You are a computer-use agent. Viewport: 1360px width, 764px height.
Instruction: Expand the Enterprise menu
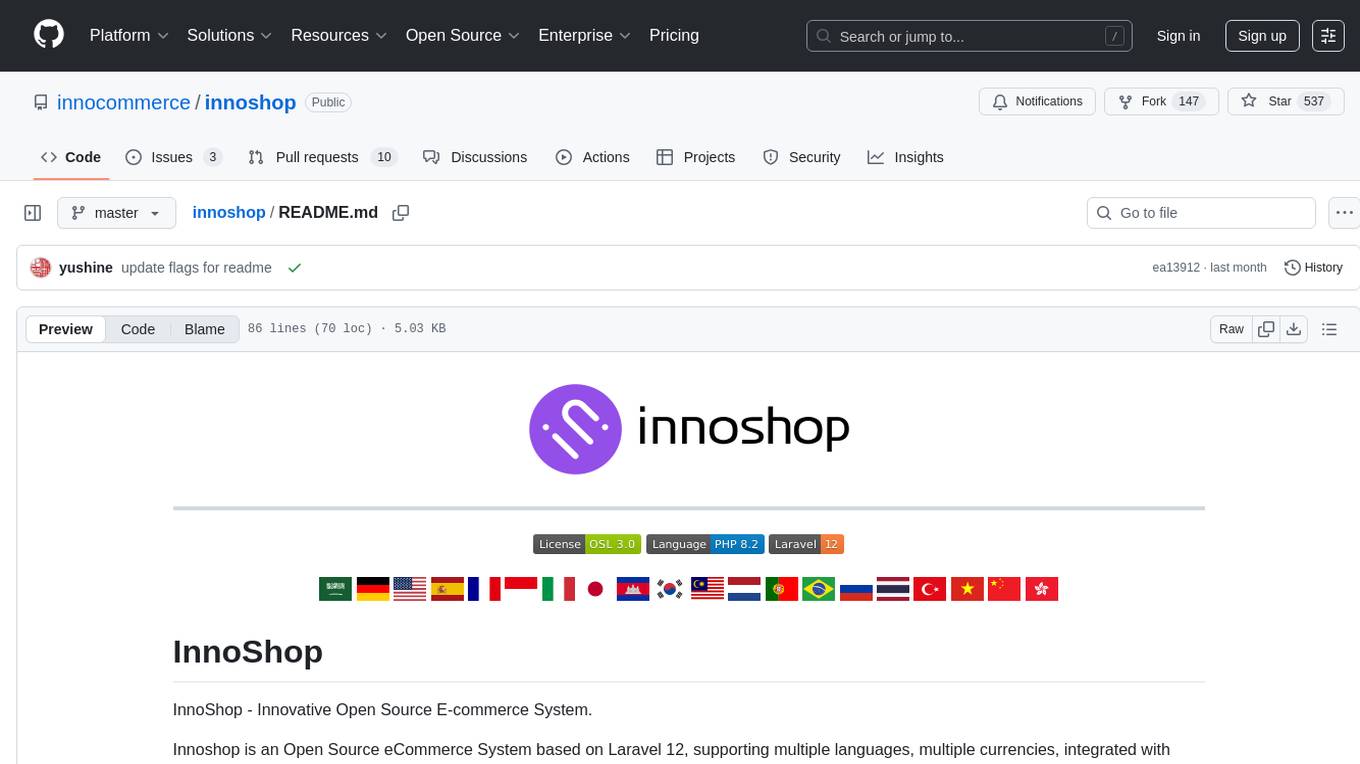click(x=584, y=35)
